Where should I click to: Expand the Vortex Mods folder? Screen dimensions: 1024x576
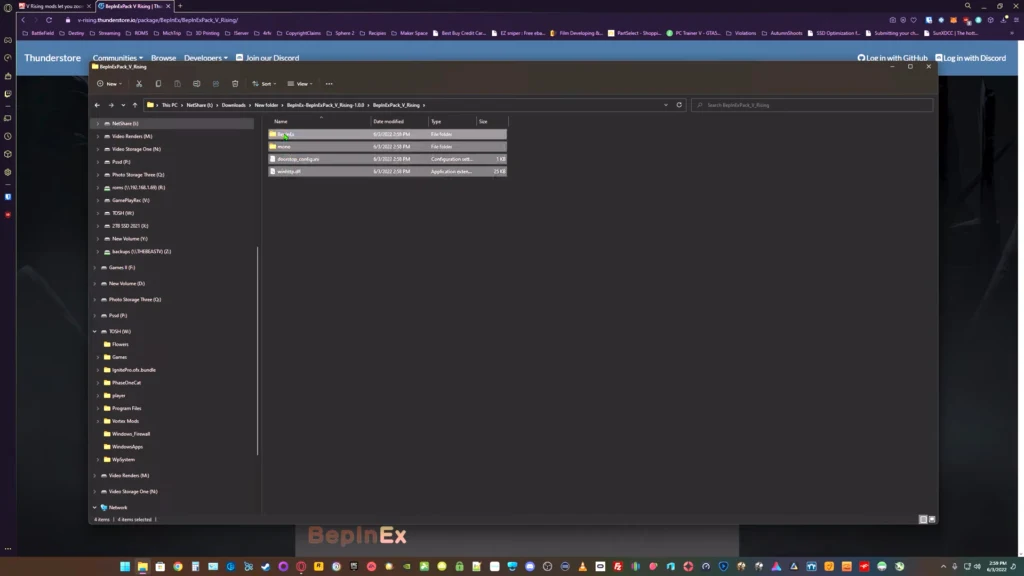[98, 421]
